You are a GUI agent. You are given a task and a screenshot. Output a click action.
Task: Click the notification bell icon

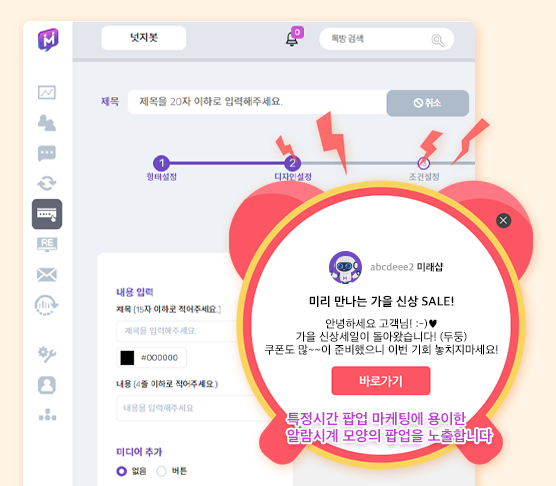tap(292, 39)
